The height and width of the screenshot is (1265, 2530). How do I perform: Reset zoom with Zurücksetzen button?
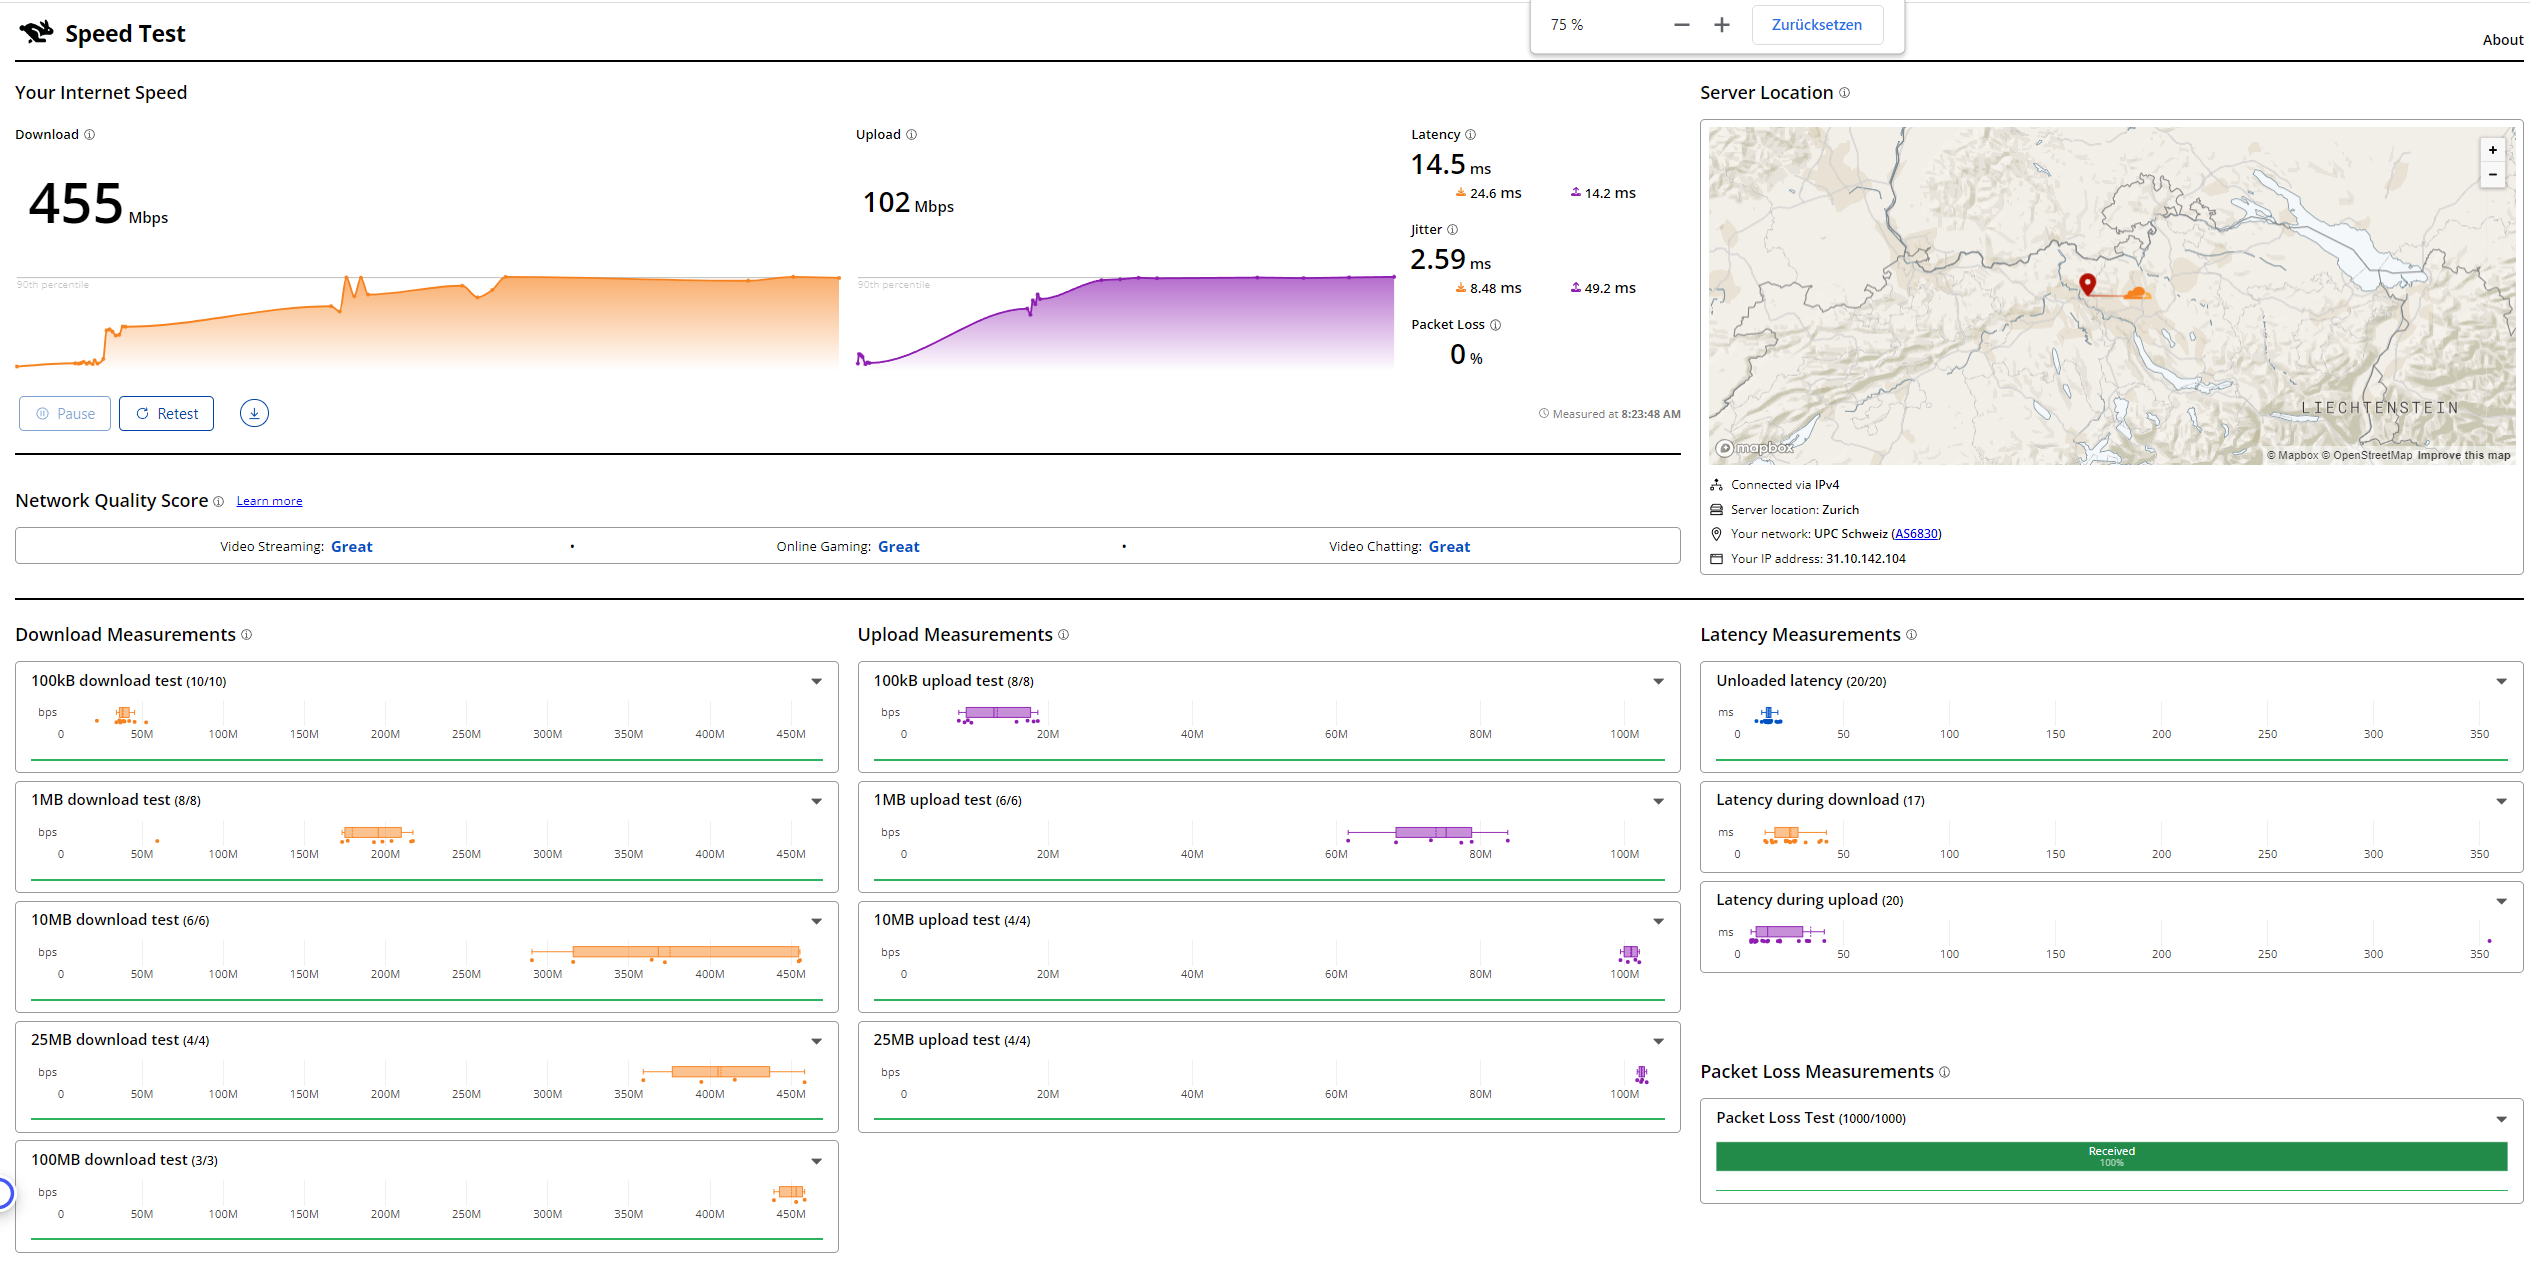(1817, 25)
